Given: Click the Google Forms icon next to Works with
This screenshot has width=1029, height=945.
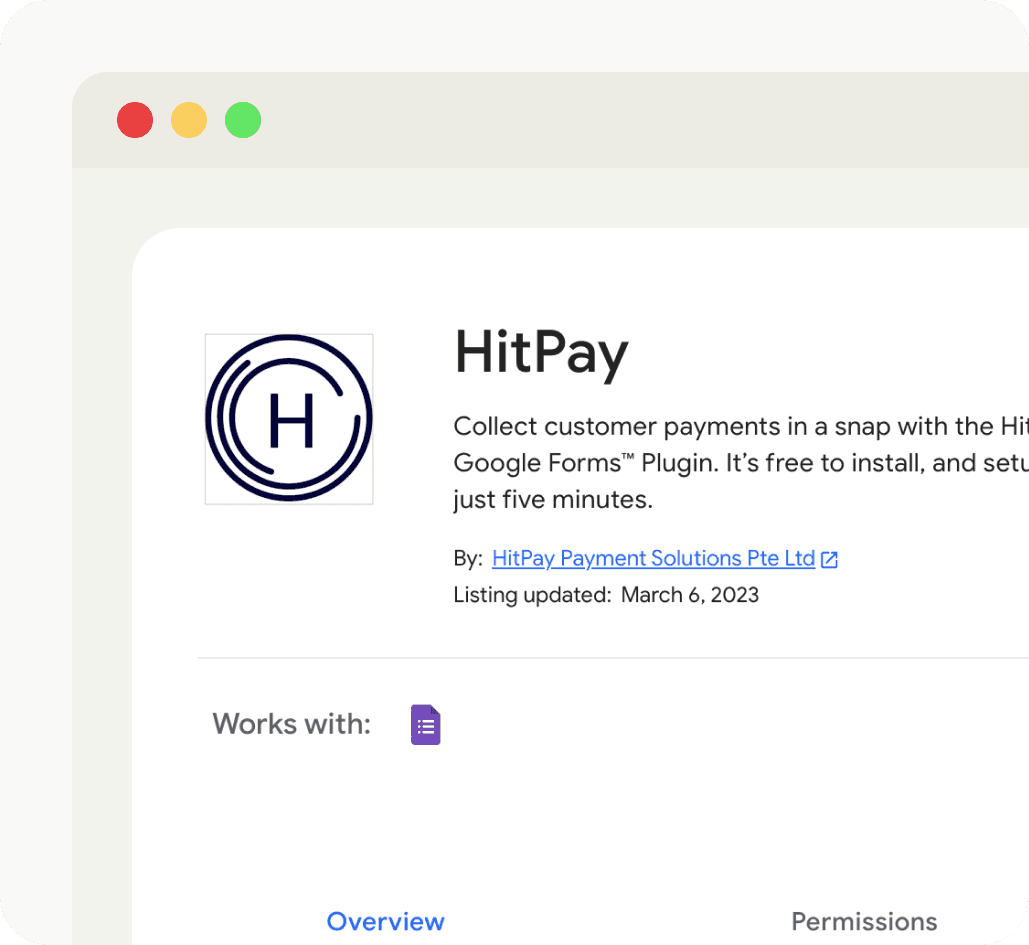Looking at the screenshot, I should pos(425,724).
